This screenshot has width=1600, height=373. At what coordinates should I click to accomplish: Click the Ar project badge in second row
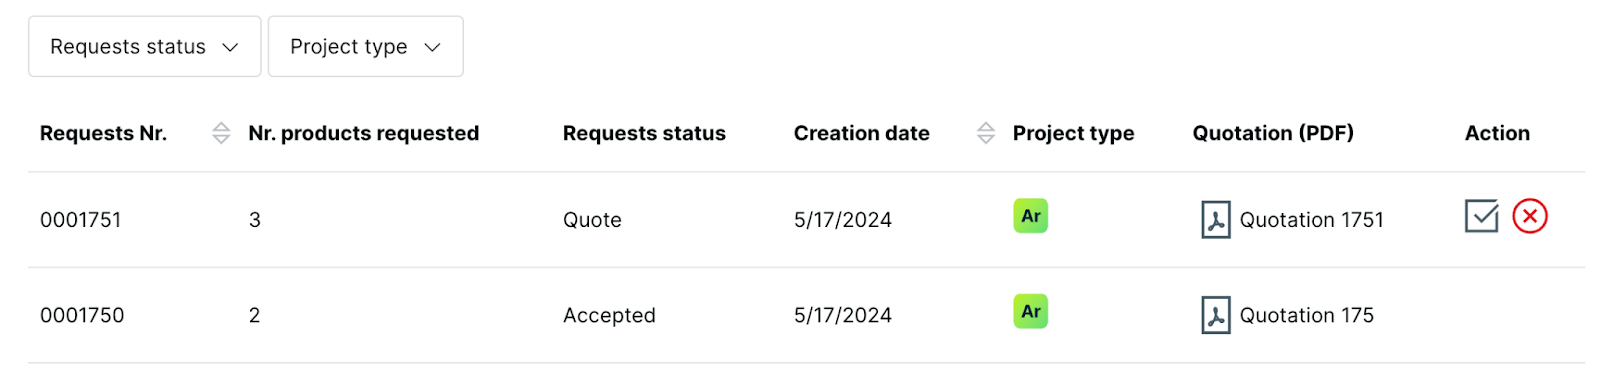[x=1031, y=311]
